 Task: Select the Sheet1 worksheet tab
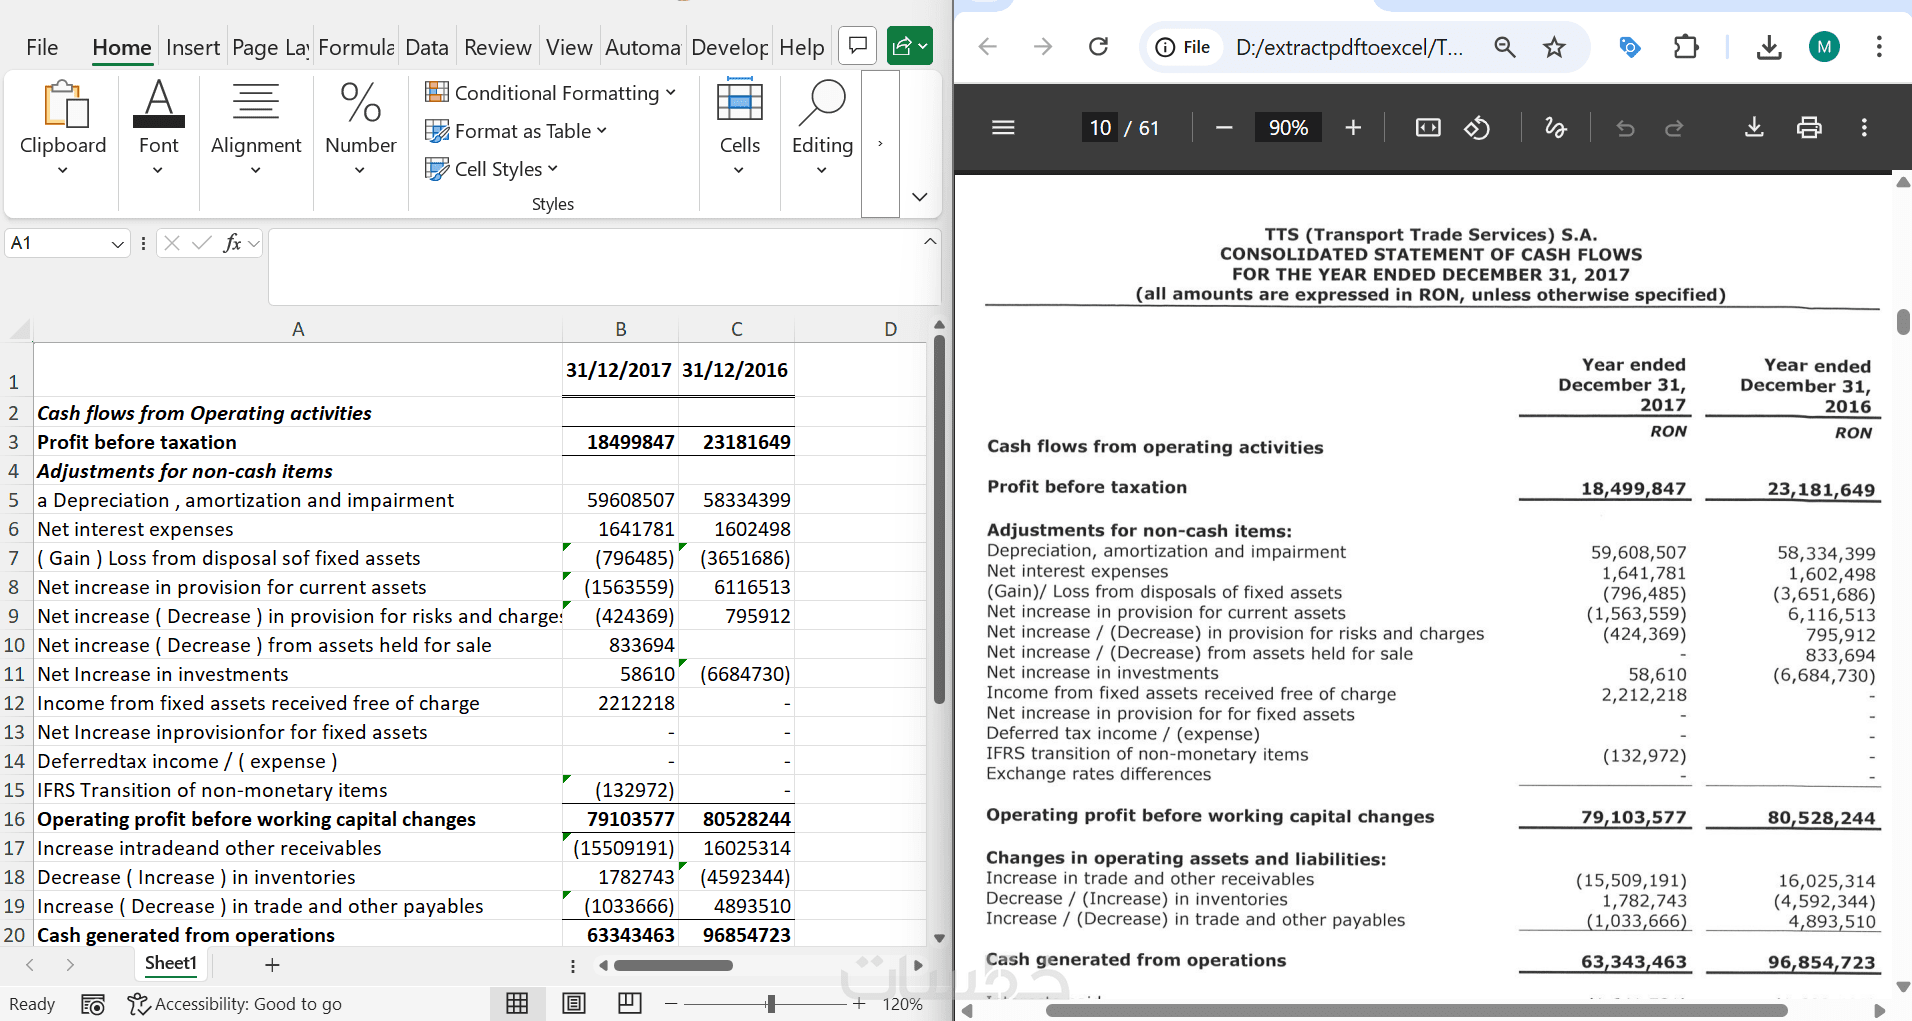click(171, 964)
